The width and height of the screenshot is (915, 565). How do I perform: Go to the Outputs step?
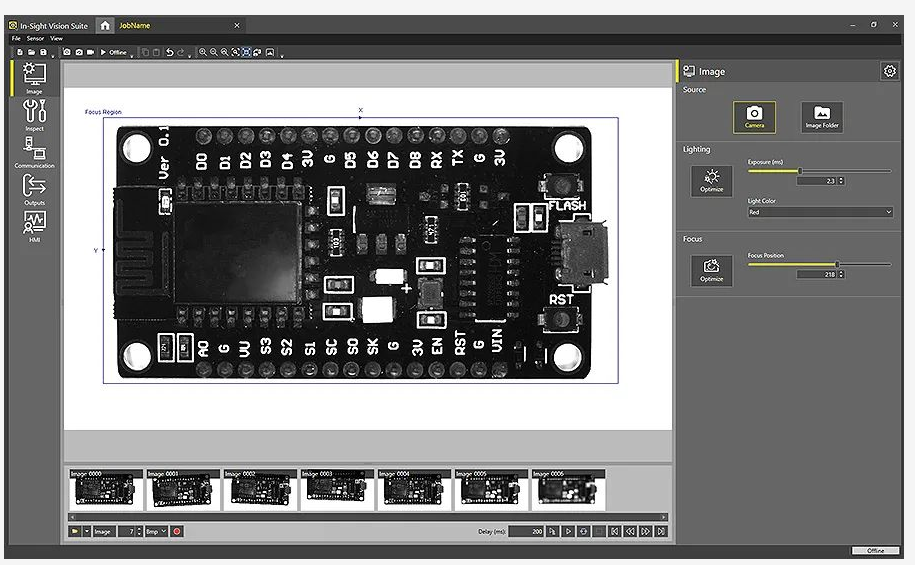[x=34, y=189]
